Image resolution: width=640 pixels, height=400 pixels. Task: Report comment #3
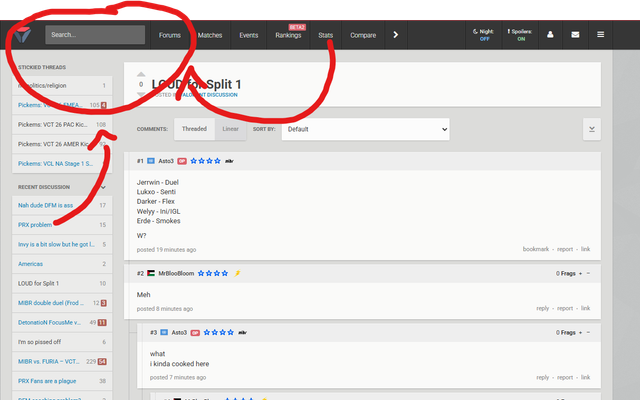(x=565, y=378)
